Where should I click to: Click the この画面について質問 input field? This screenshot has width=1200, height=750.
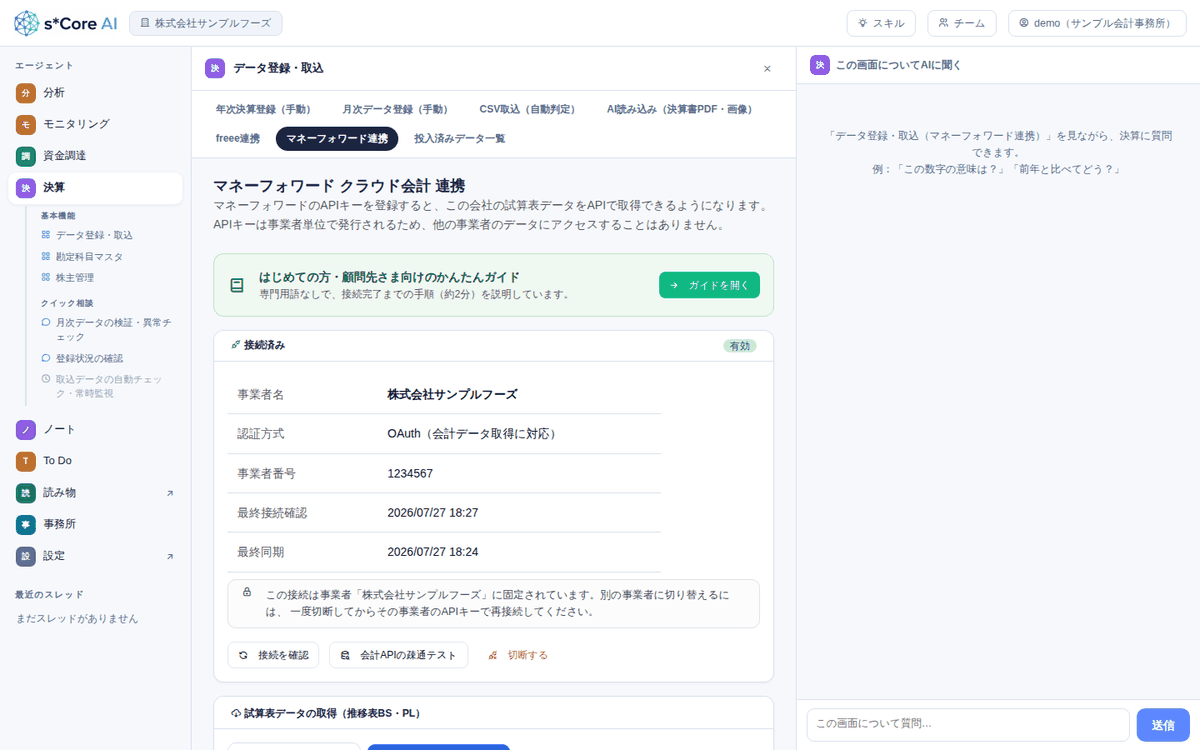click(967, 724)
